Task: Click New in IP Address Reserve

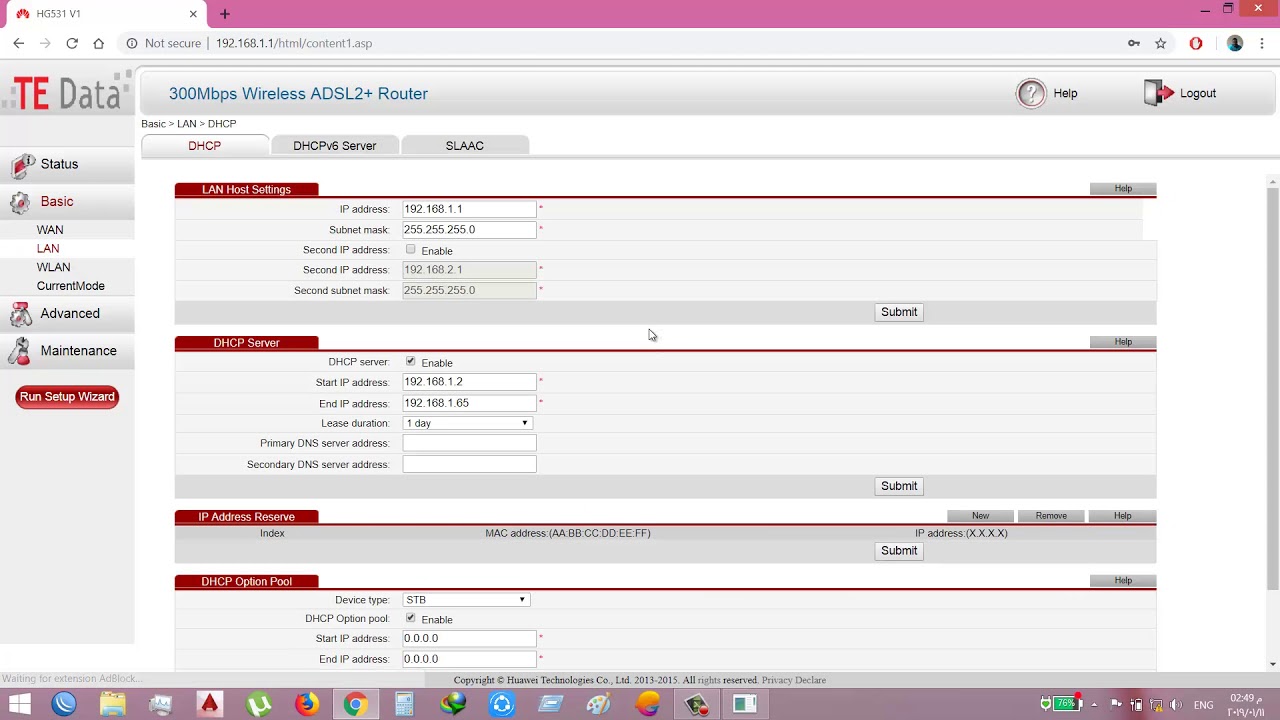Action: (981, 516)
